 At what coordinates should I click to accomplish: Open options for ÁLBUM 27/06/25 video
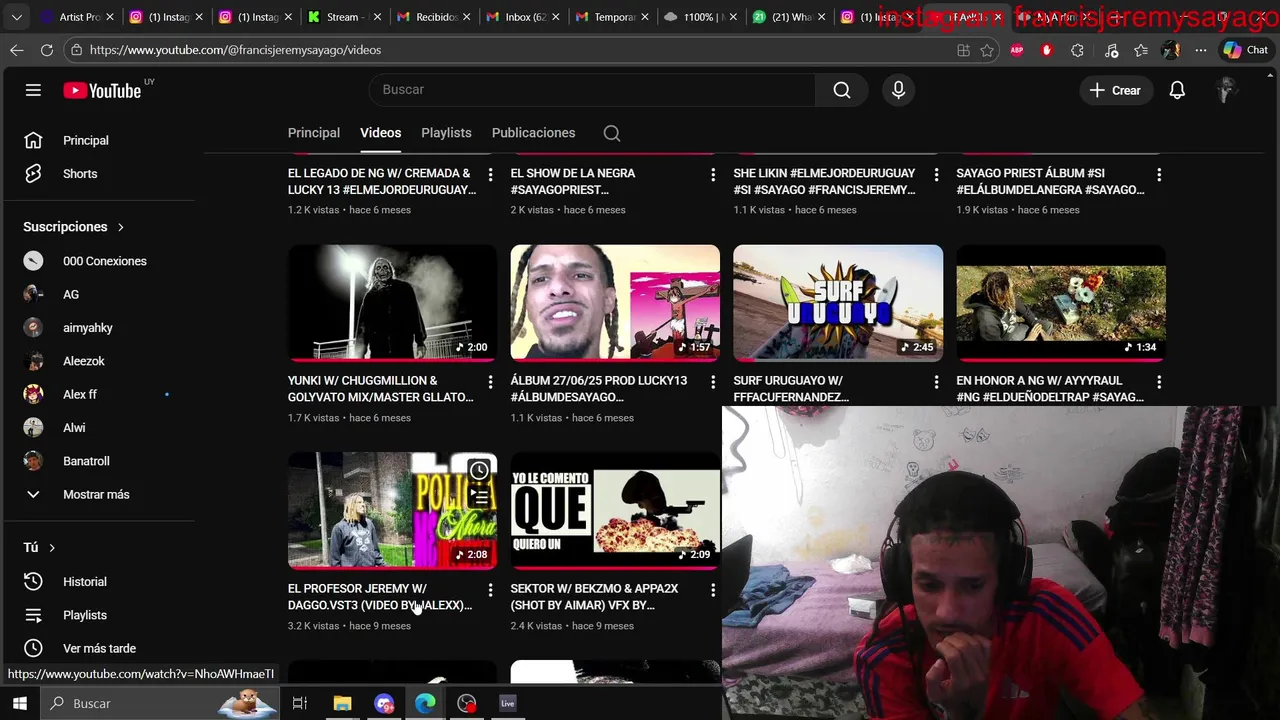tap(713, 382)
